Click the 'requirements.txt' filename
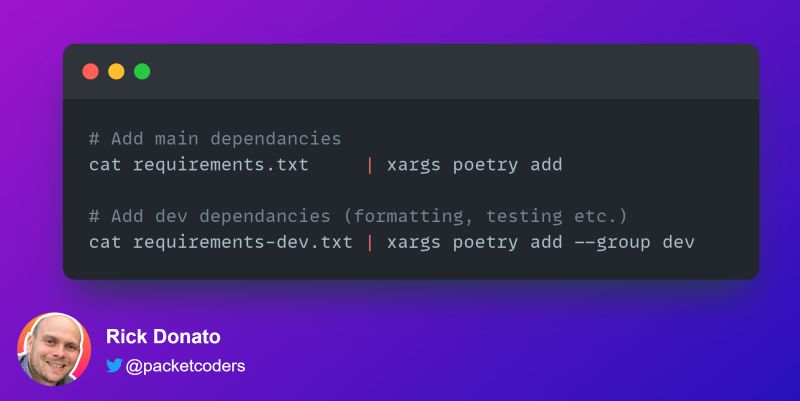The height and width of the screenshot is (401, 800). tap(221, 165)
